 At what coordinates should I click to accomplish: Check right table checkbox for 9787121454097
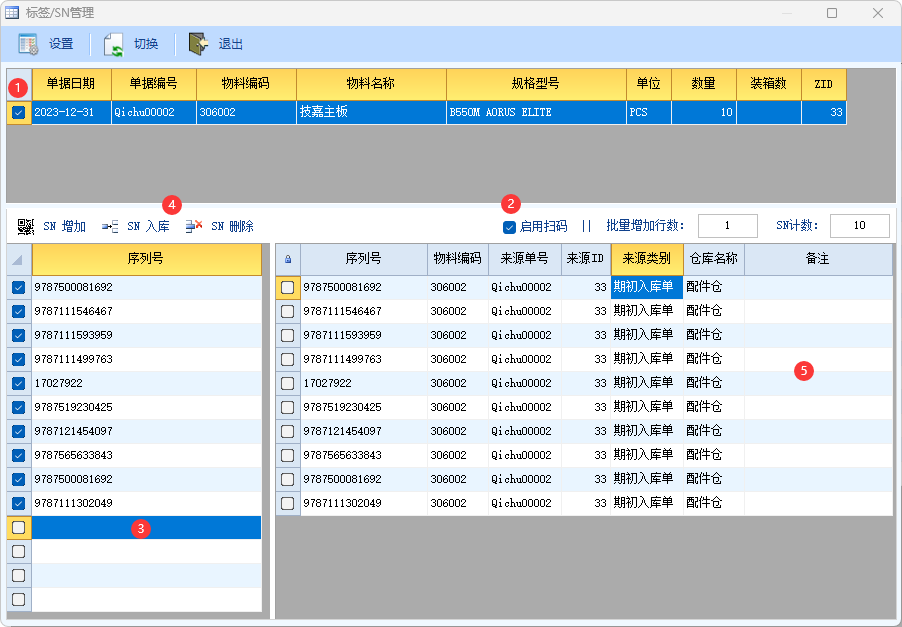(288, 431)
